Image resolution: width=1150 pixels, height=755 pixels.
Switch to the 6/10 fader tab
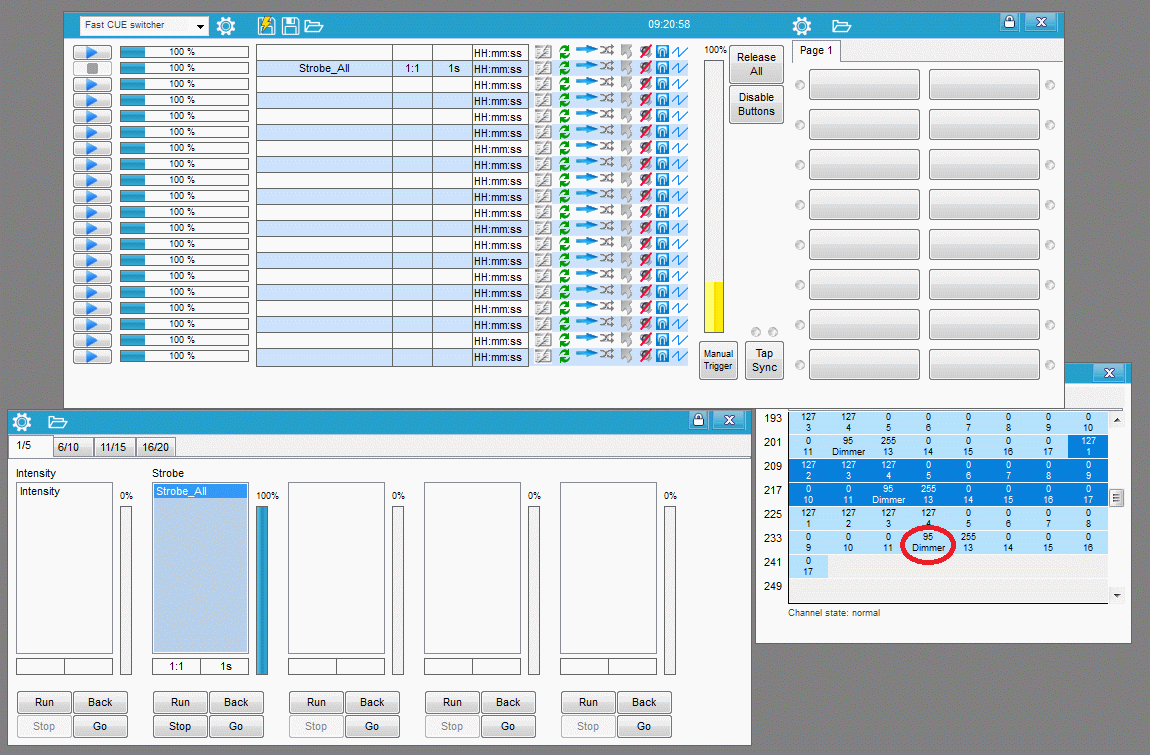pyautogui.click(x=70, y=447)
